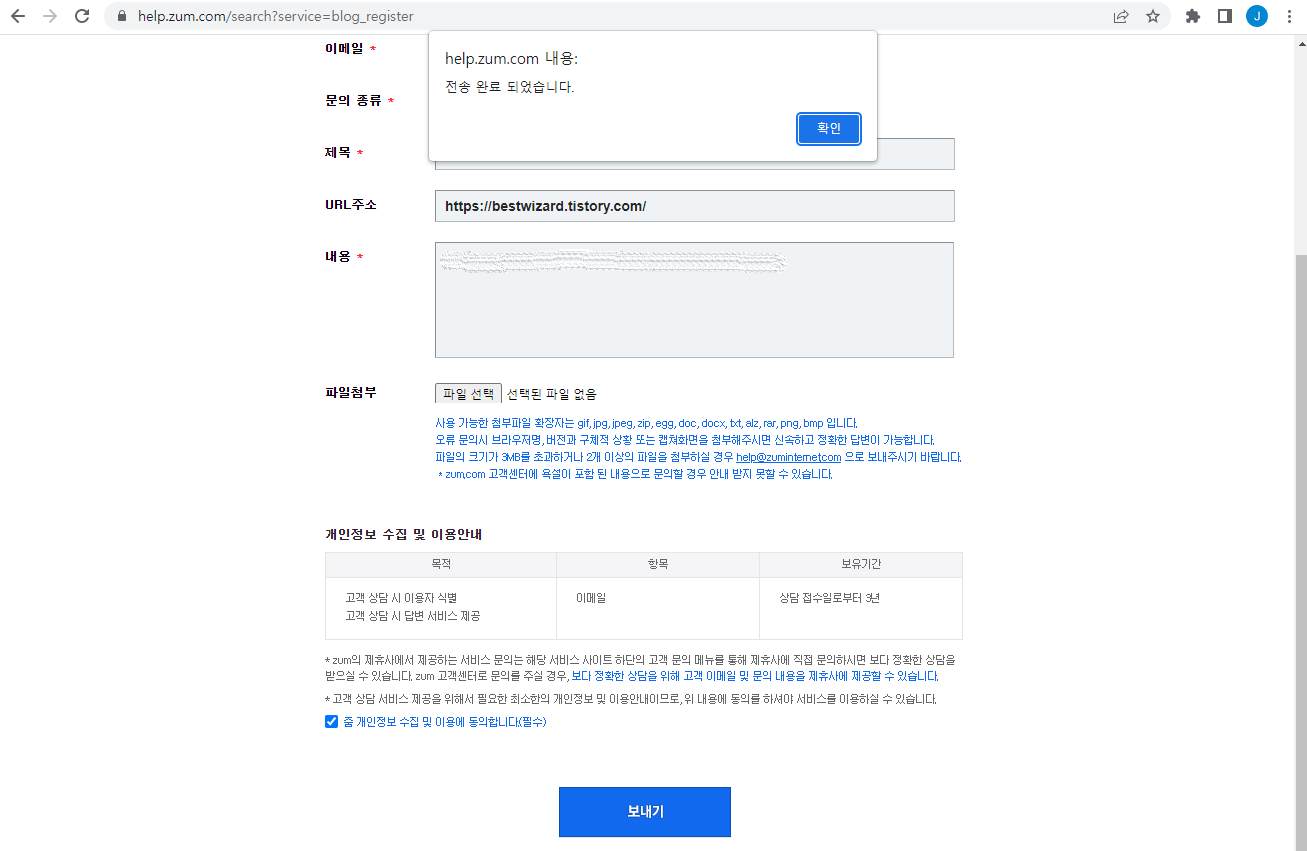Click inside the browser address bar
Image resolution: width=1307 pixels, height=851 pixels.
point(300,16)
